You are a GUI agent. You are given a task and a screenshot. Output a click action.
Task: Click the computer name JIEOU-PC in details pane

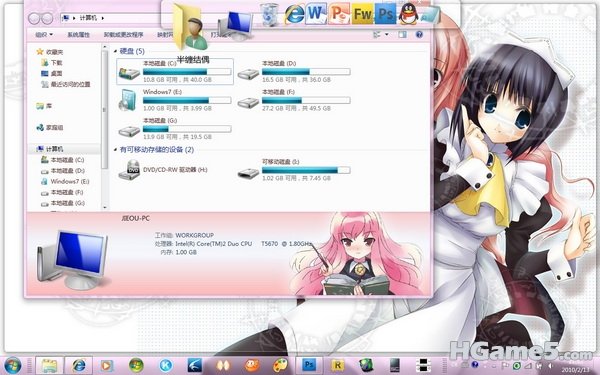pyautogui.click(x=135, y=218)
